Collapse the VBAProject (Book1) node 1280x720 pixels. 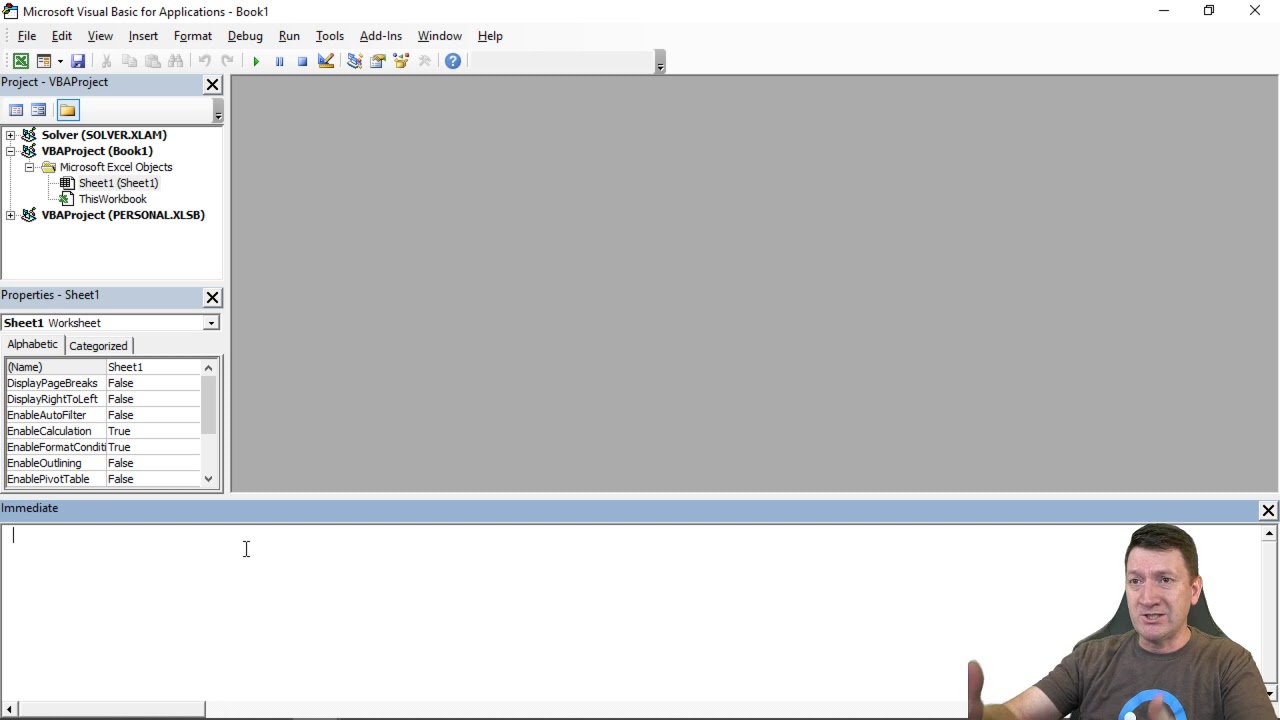tap(10, 151)
